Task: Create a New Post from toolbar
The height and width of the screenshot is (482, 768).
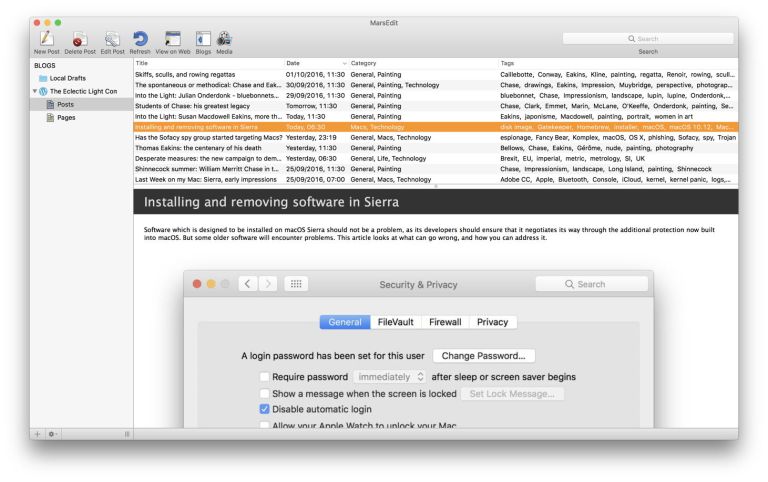Action: pos(47,42)
